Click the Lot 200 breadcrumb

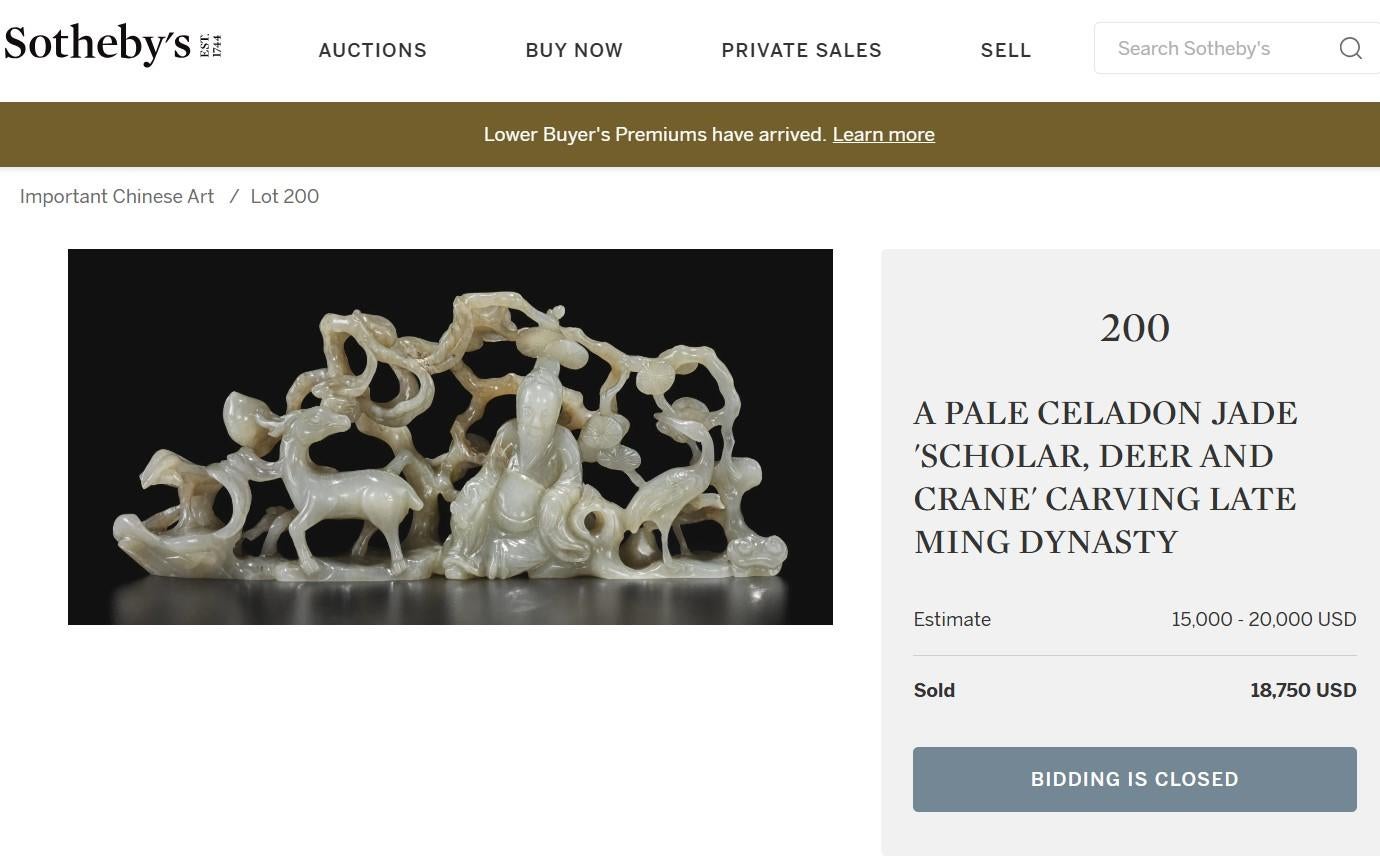pyautogui.click(x=285, y=196)
